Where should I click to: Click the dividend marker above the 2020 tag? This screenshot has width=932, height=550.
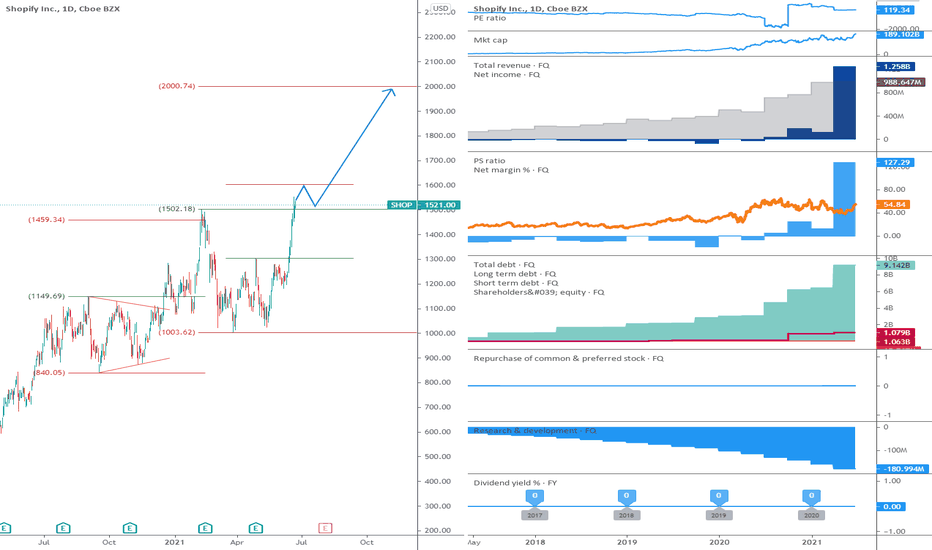click(x=811, y=497)
